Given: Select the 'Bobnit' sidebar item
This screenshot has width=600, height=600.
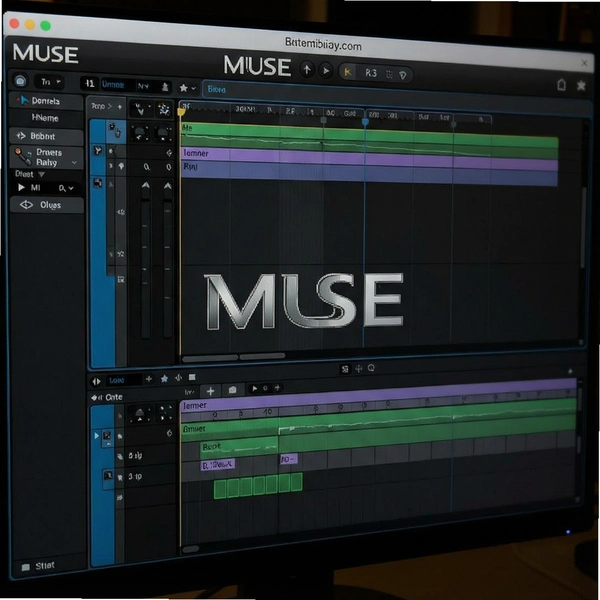Looking at the screenshot, I should (x=46, y=136).
